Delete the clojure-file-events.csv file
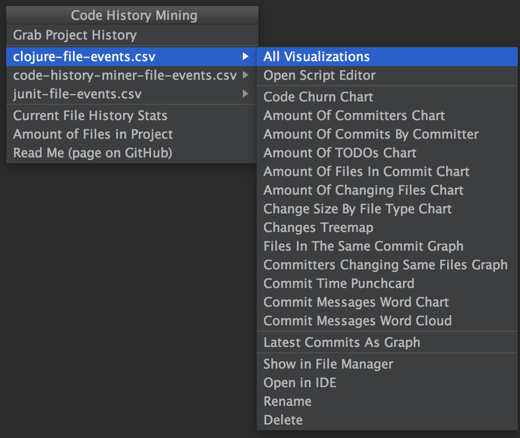 (x=387, y=420)
